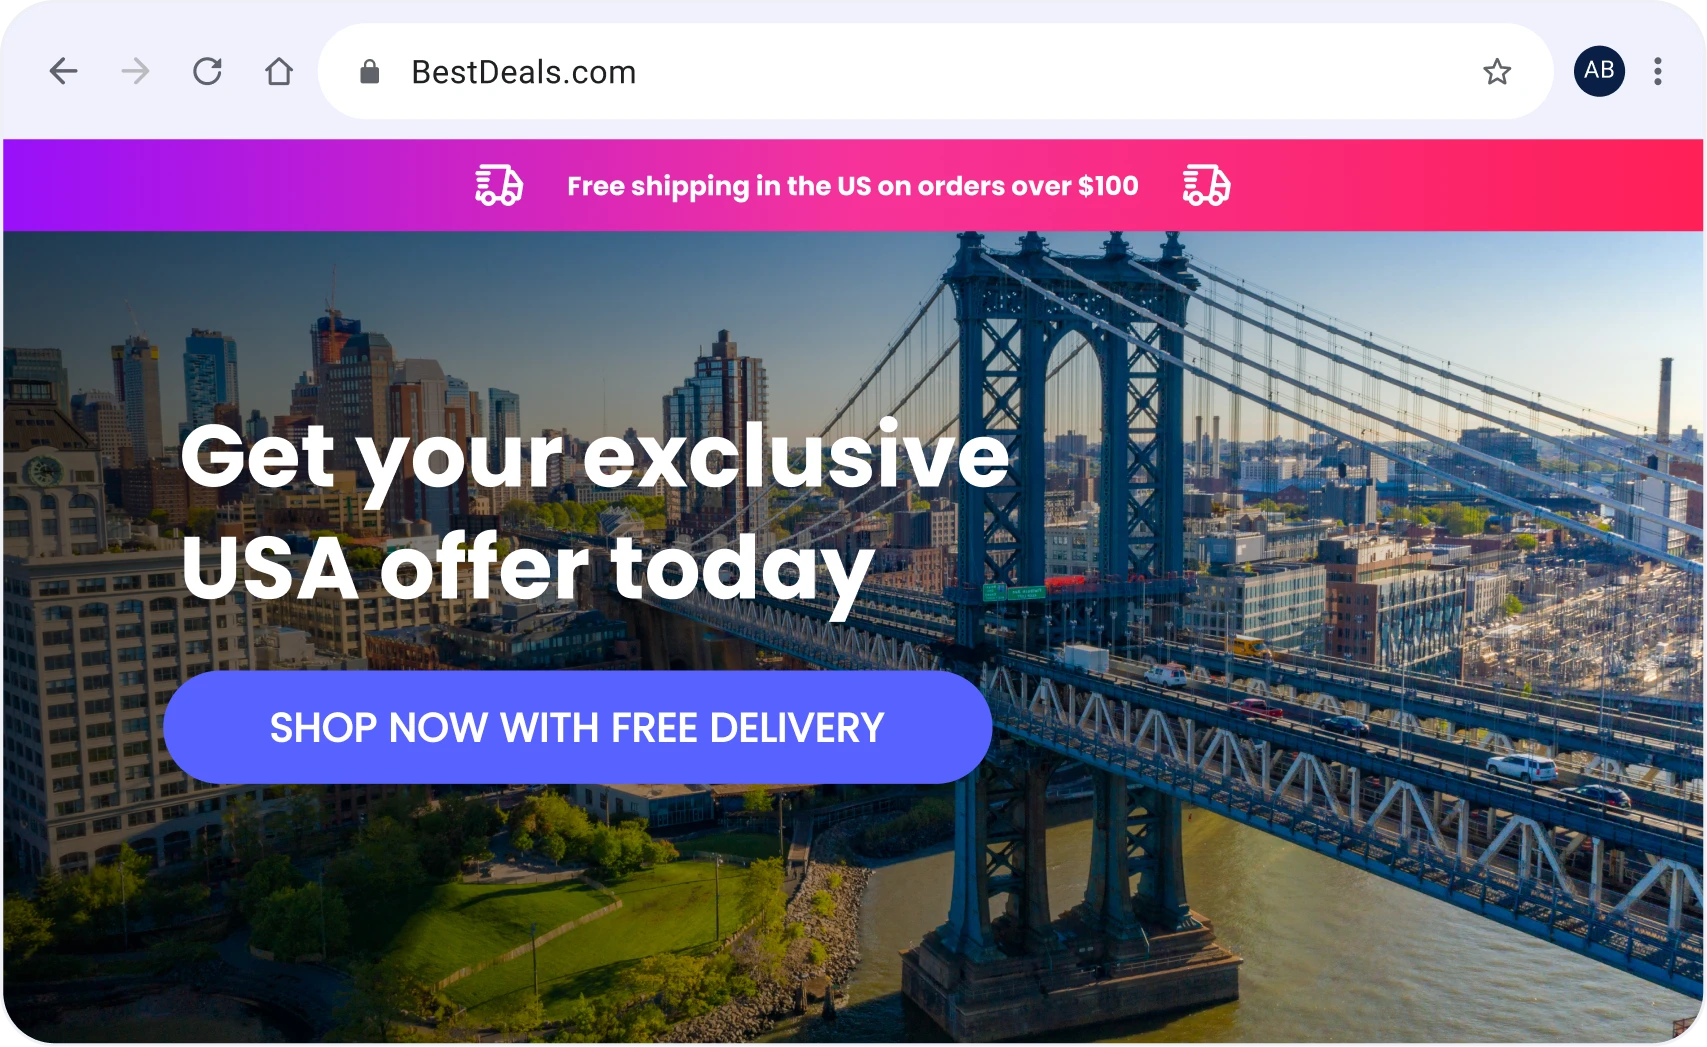The width and height of the screenshot is (1707, 1047).
Task: Click Shop Now With Free Delivery button
Action: (x=577, y=727)
